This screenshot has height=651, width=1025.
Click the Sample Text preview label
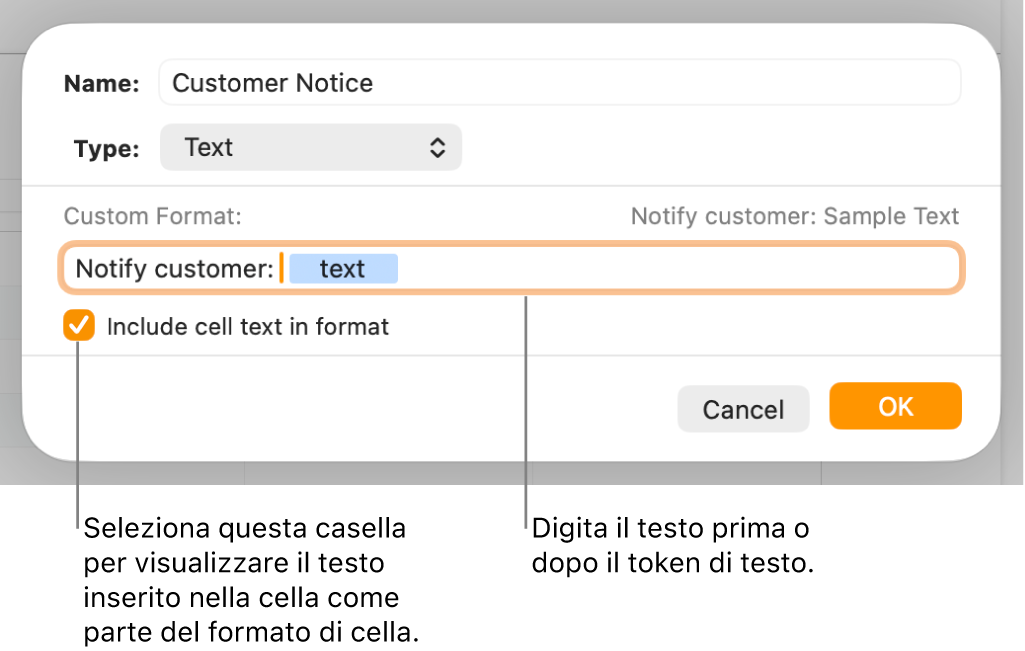tap(795, 215)
